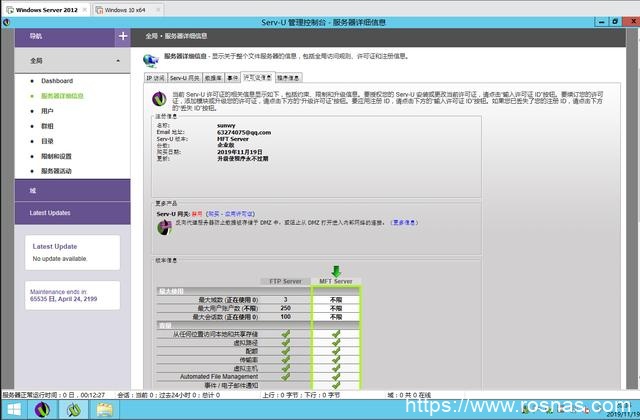This screenshot has width=640, height=420.
Task: Click the 更多信息 link
Action: coord(404,222)
